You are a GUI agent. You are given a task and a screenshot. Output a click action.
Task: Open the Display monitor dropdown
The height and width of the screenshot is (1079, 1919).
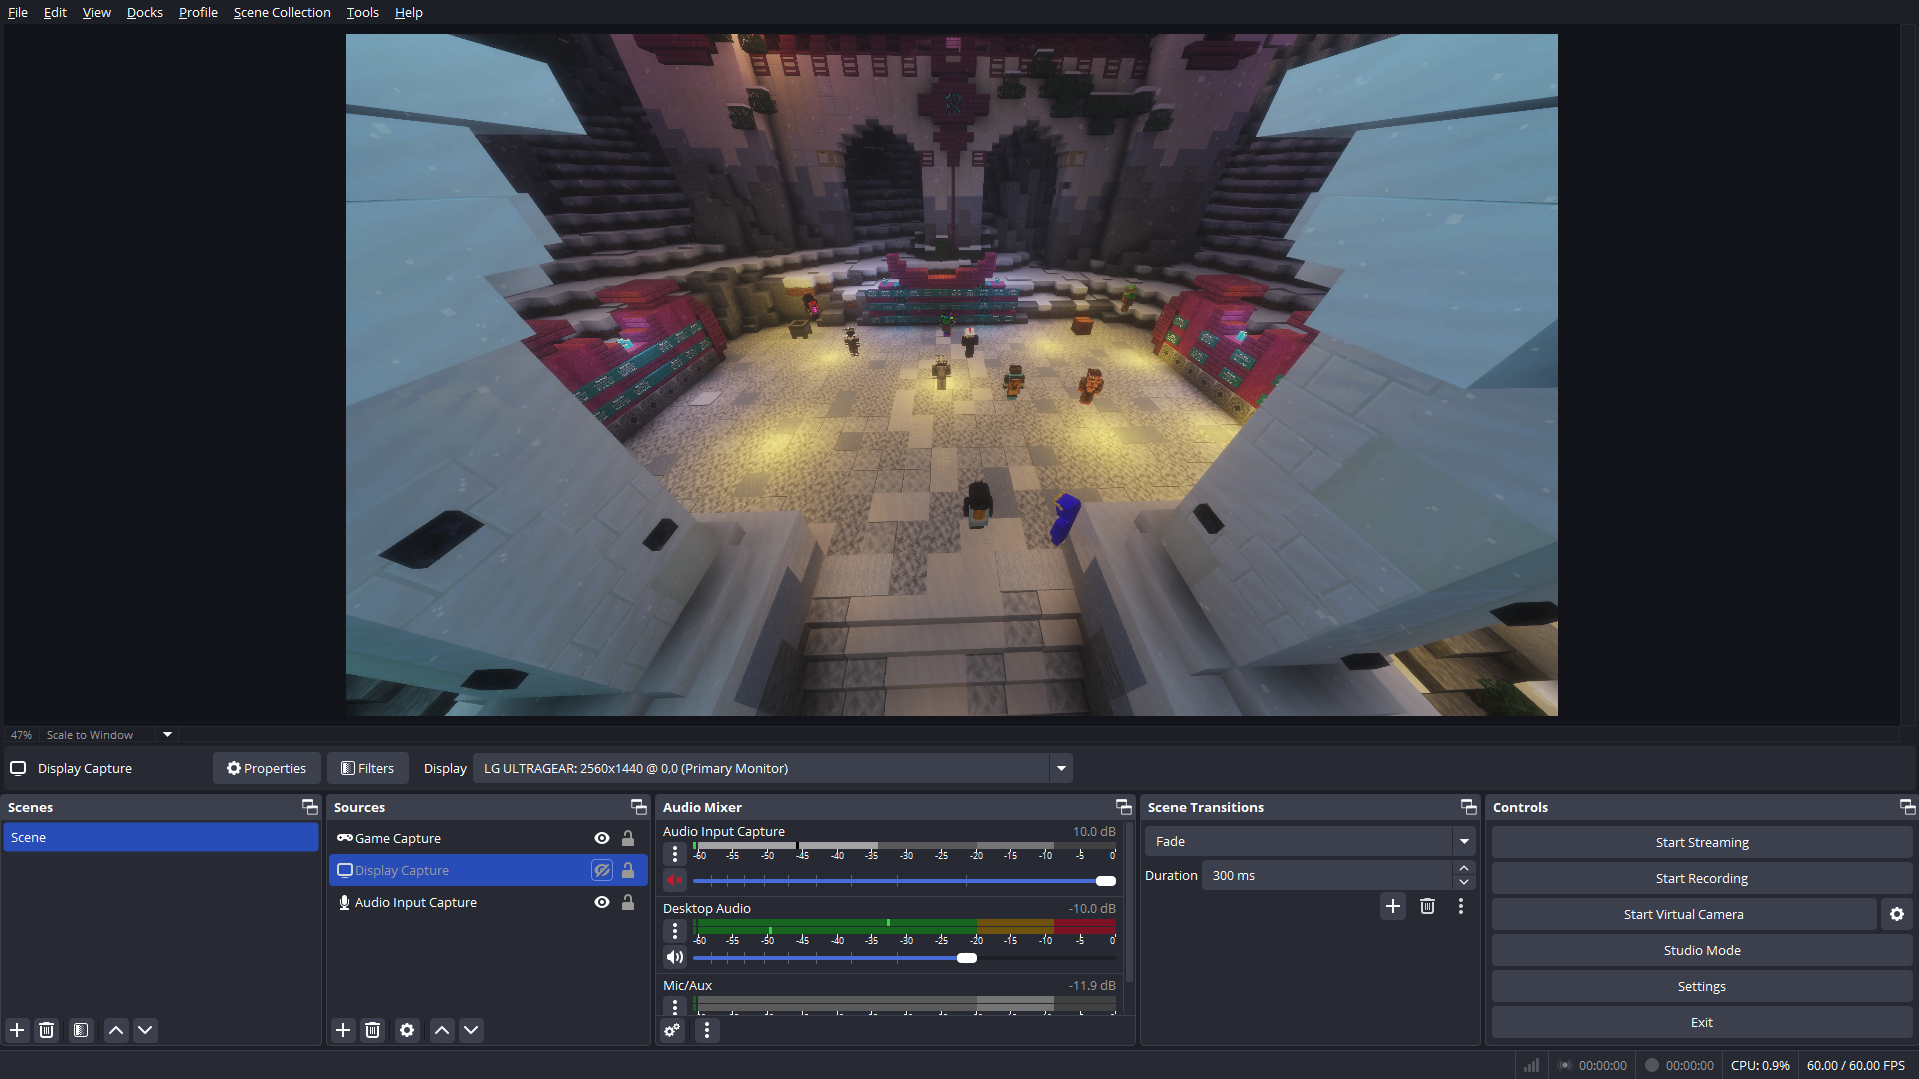[1061, 768]
